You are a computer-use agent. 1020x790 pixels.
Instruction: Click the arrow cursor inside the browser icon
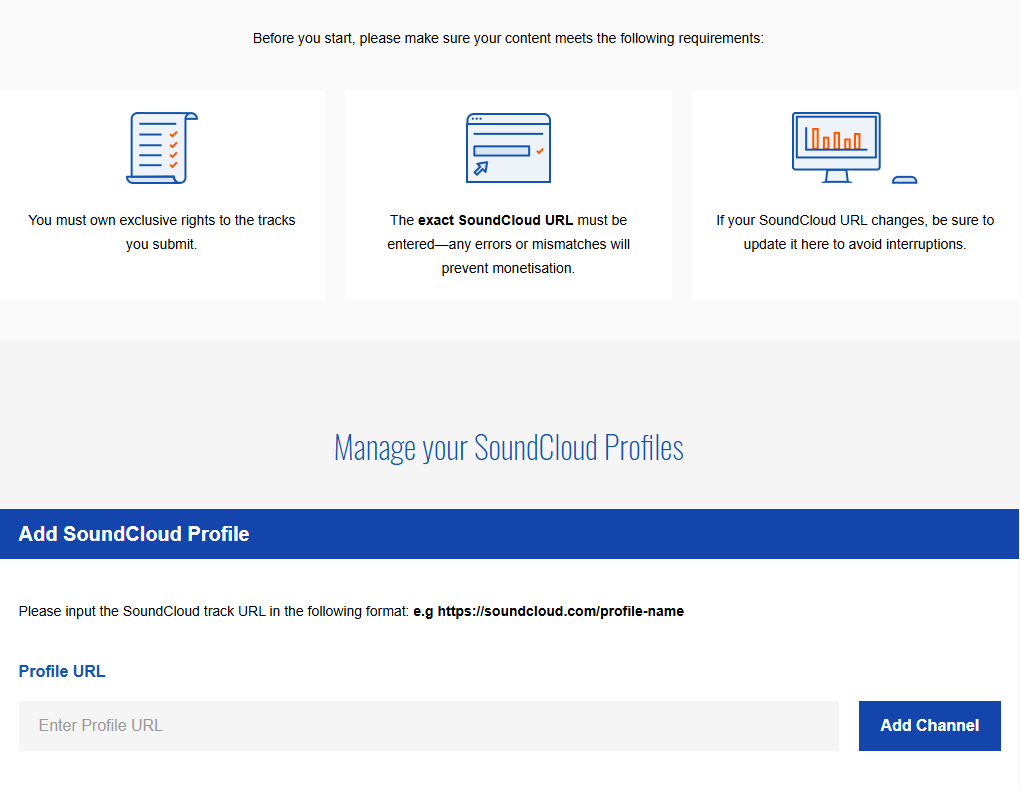click(481, 168)
